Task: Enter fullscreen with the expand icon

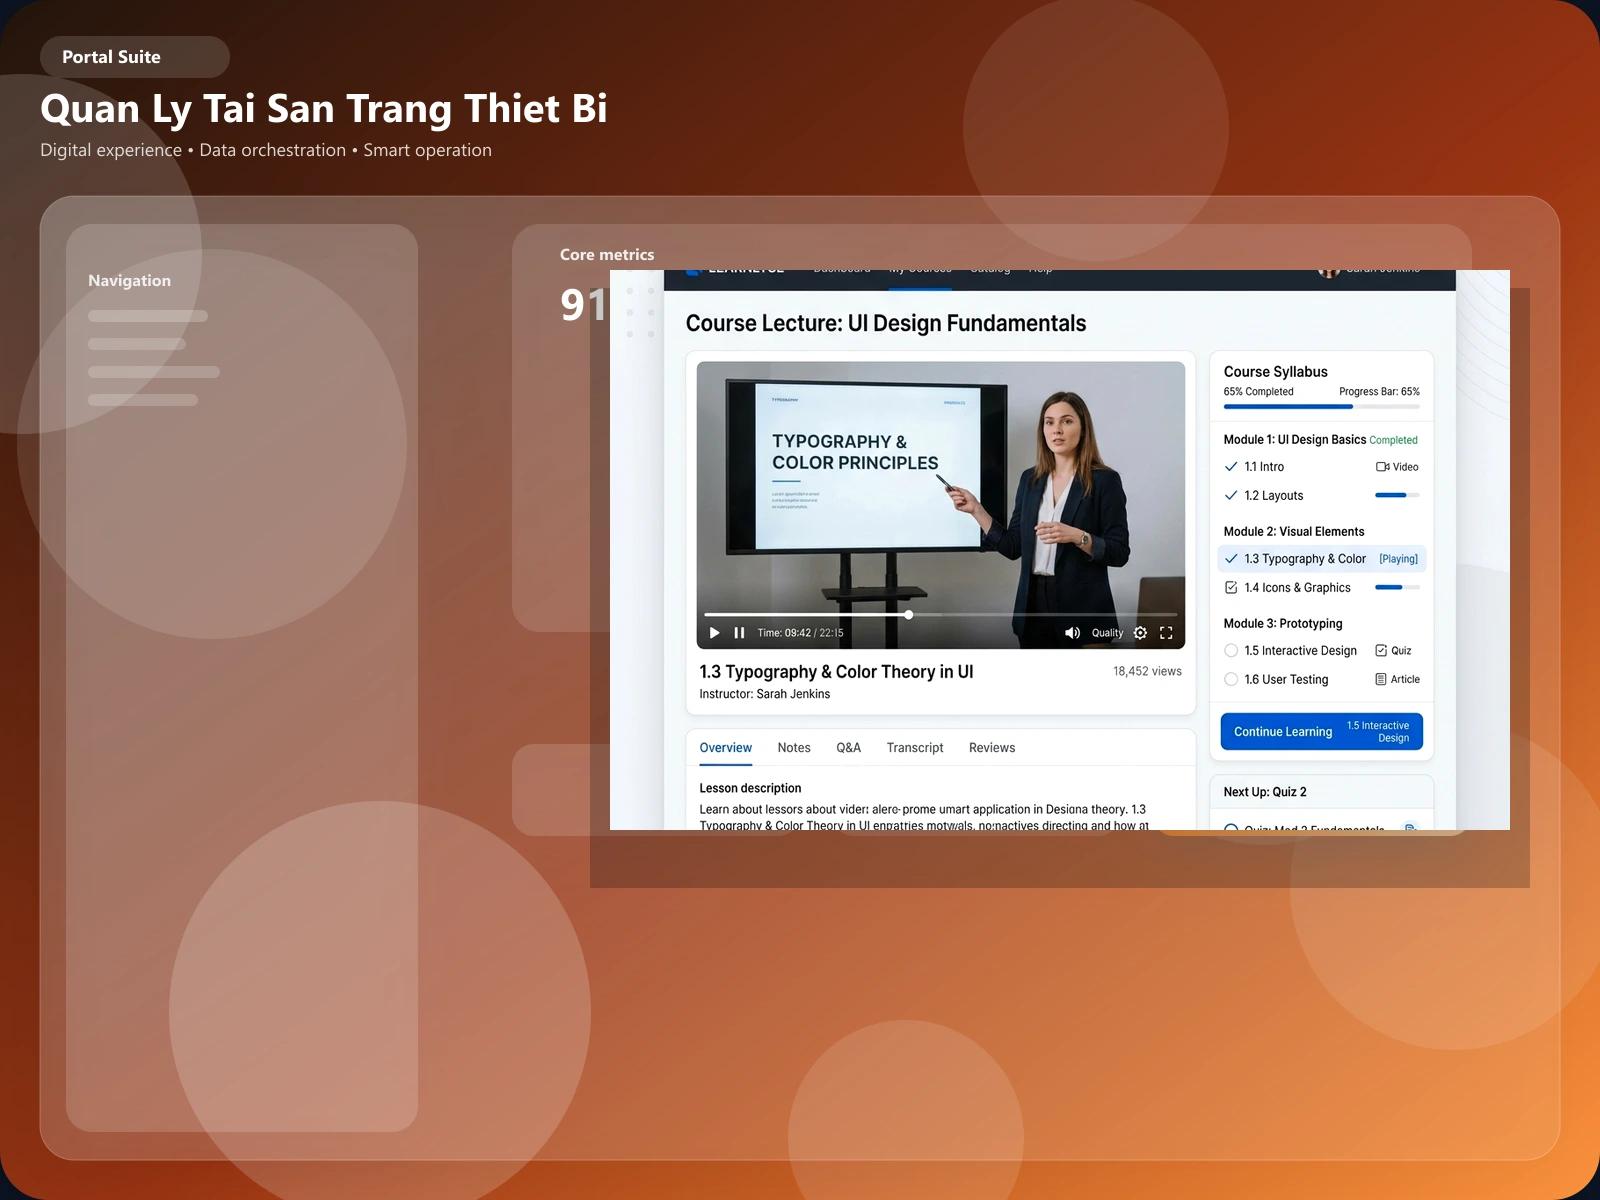Action: (1166, 633)
